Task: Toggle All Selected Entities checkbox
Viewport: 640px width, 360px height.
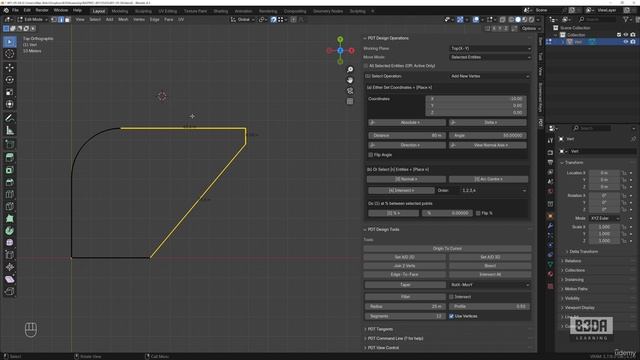Action: point(366,66)
